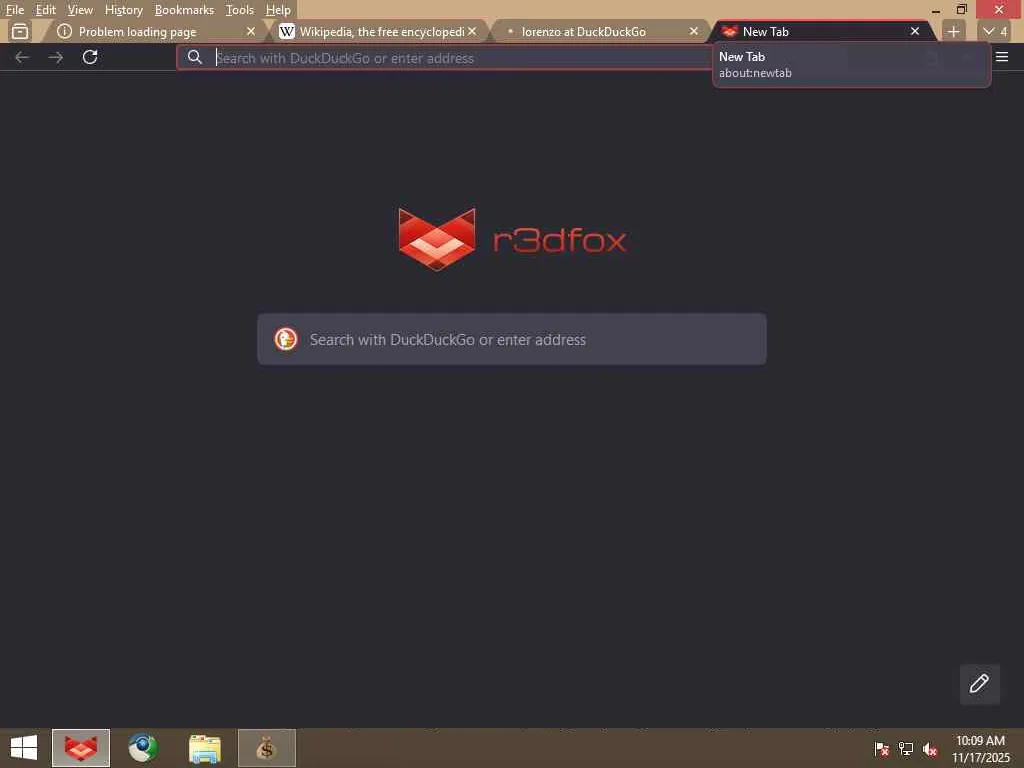Open the hamburger application menu
1024x768 pixels.
(x=1002, y=57)
